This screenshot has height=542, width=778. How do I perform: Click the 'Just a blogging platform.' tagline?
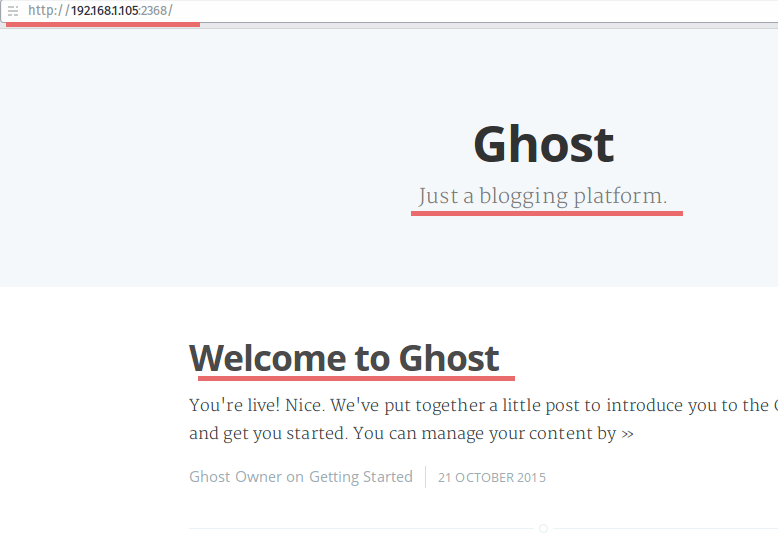point(542,196)
